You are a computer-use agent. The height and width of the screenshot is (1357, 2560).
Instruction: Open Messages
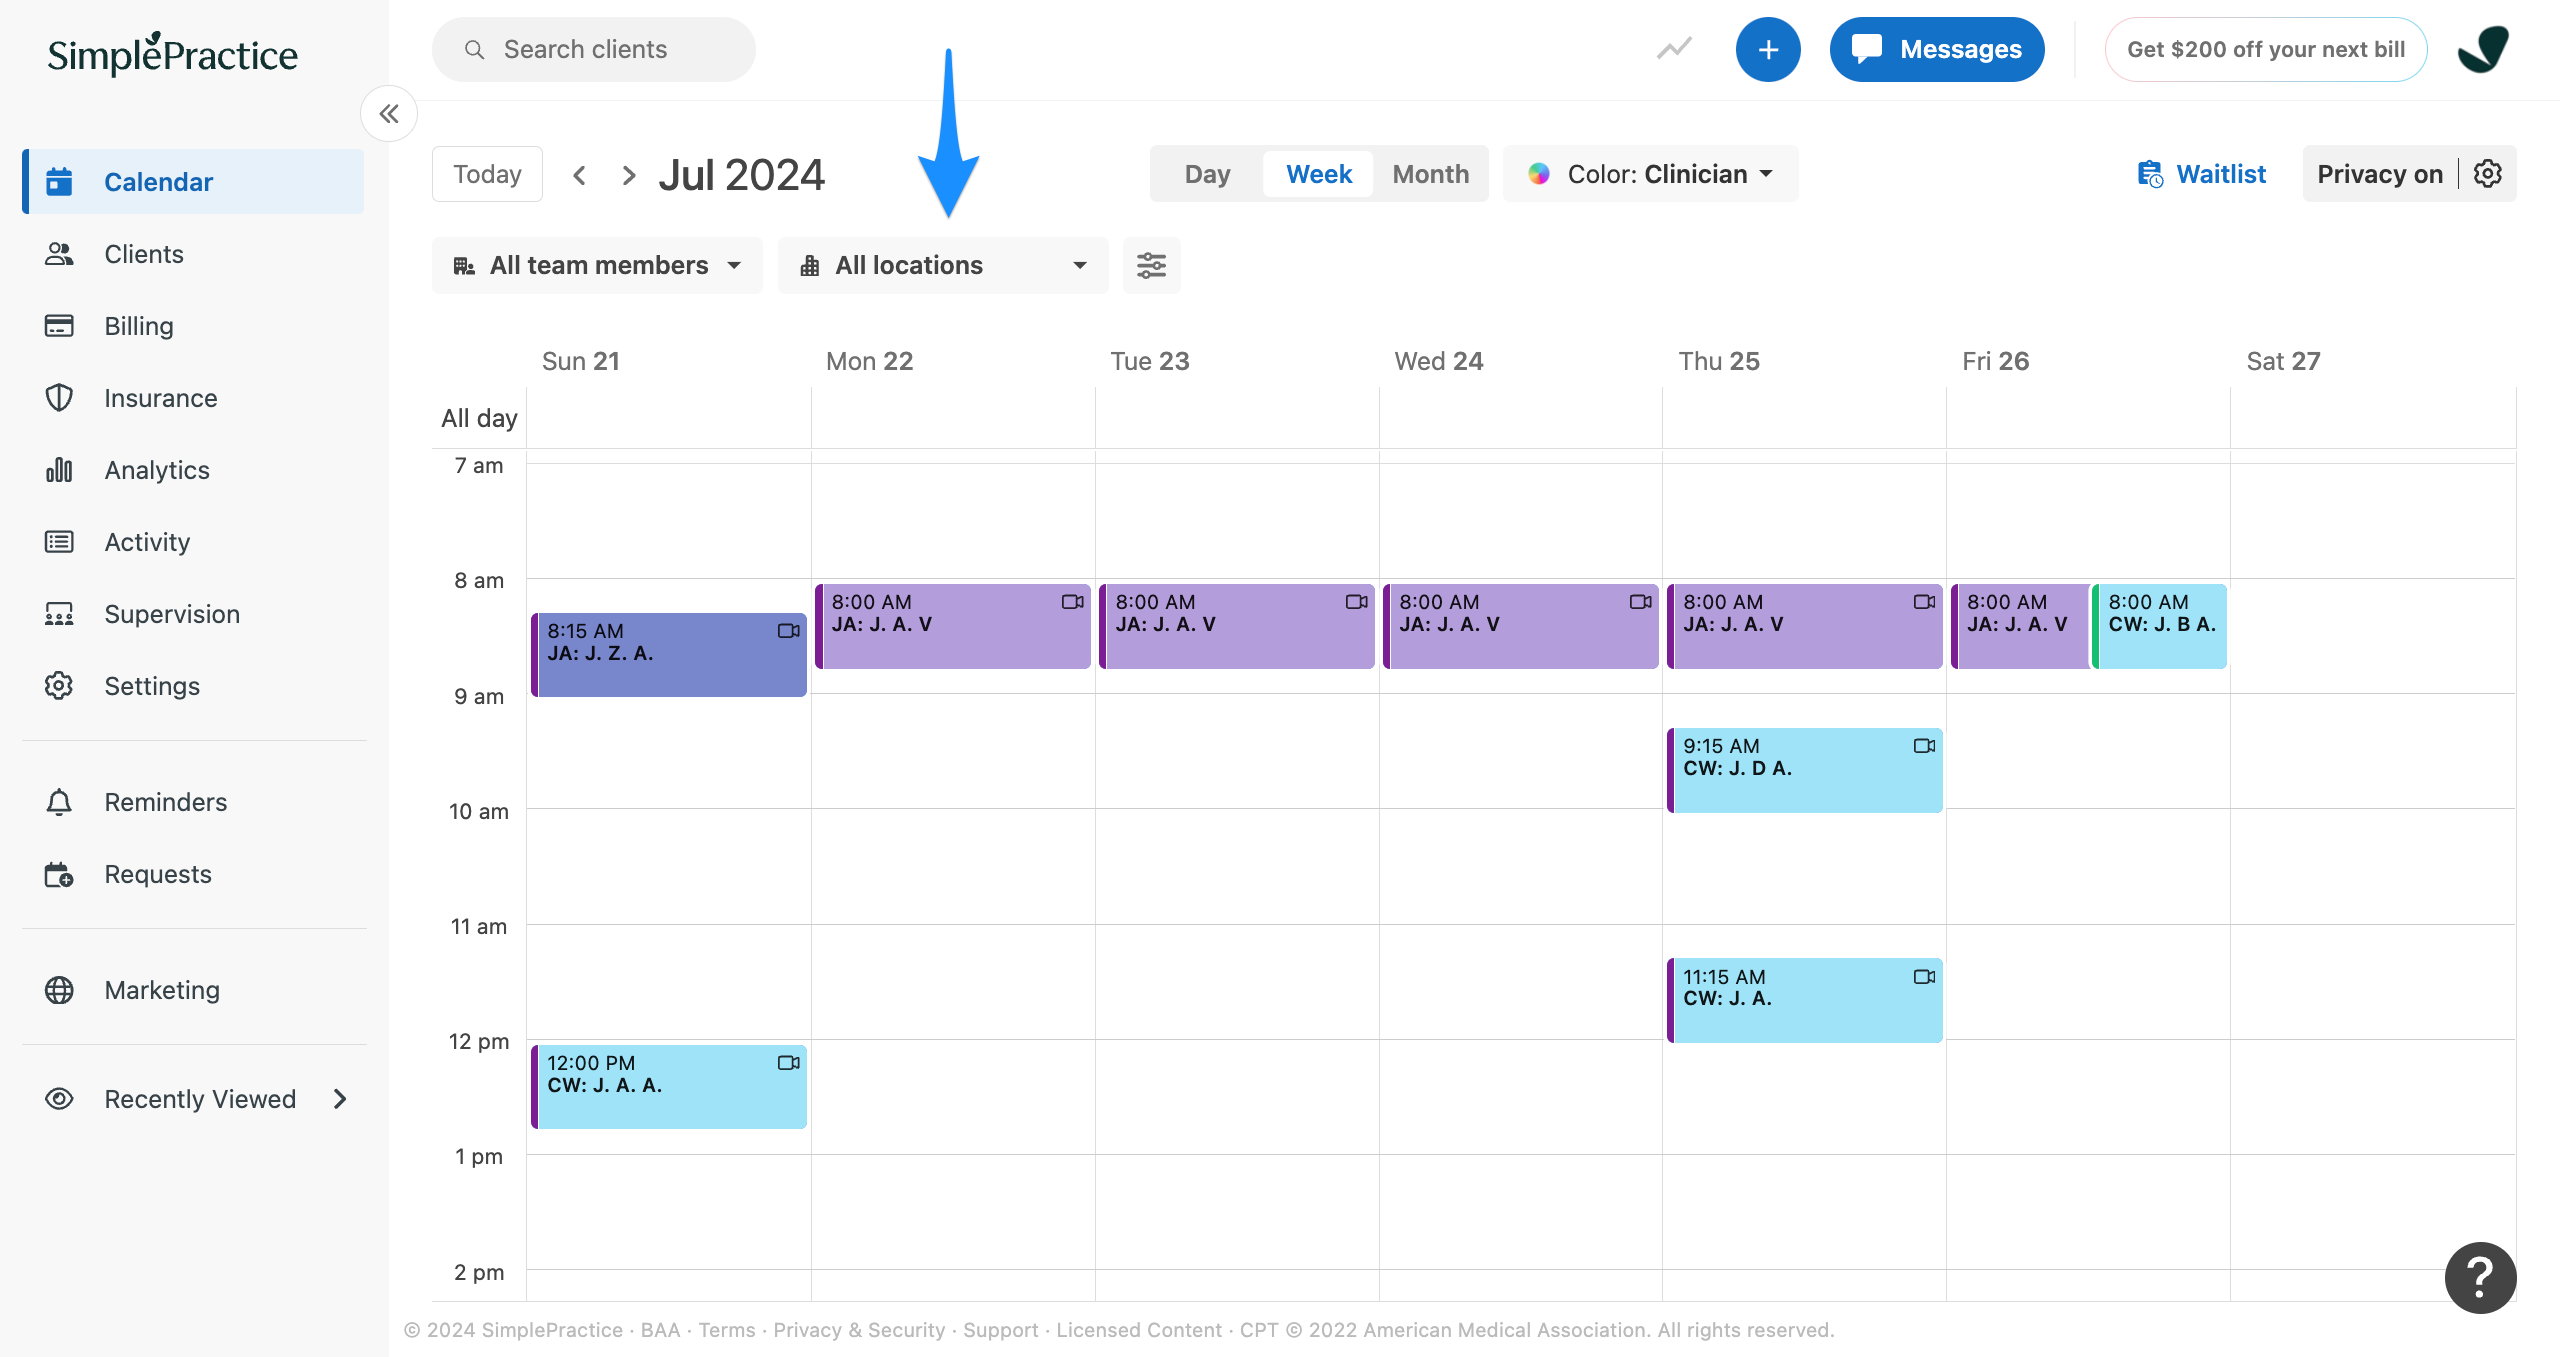(x=1937, y=49)
